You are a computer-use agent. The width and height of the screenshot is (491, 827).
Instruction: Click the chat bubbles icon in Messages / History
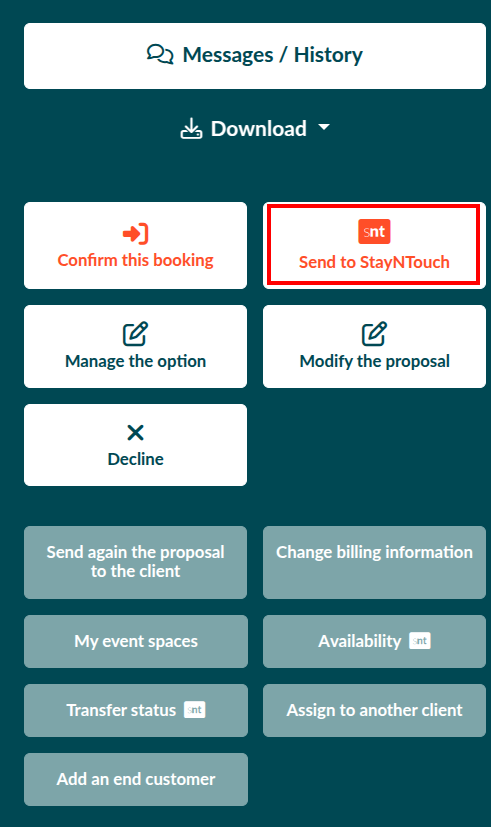point(160,54)
